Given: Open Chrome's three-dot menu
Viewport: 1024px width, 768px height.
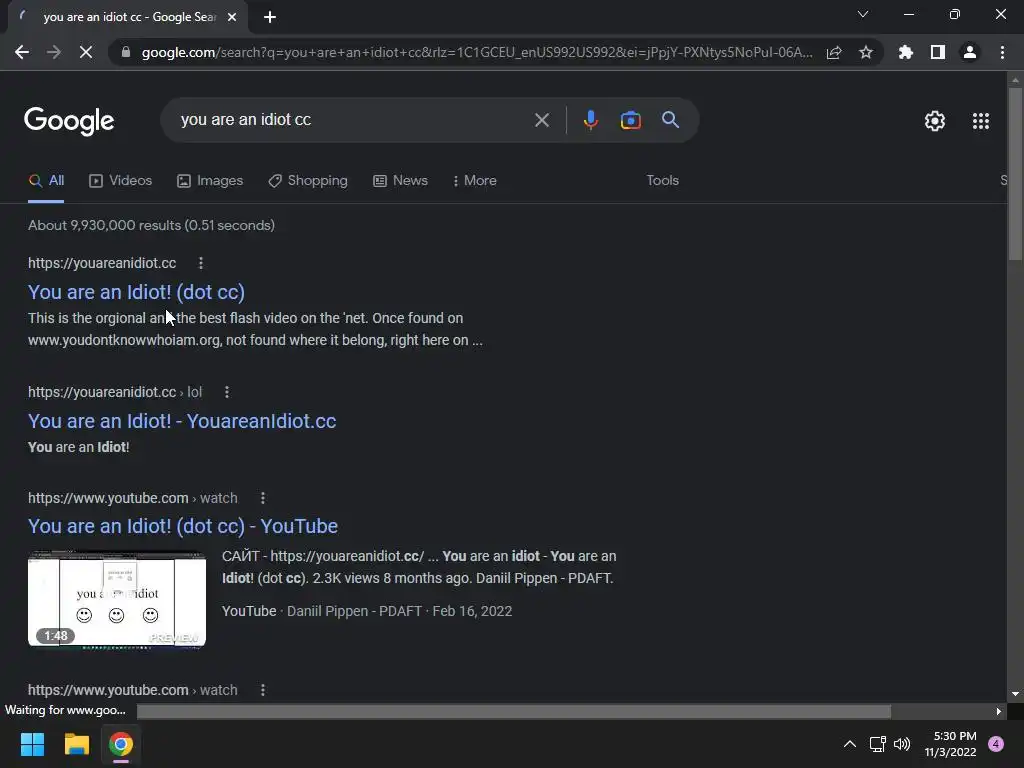Looking at the screenshot, I should [1002, 52].
